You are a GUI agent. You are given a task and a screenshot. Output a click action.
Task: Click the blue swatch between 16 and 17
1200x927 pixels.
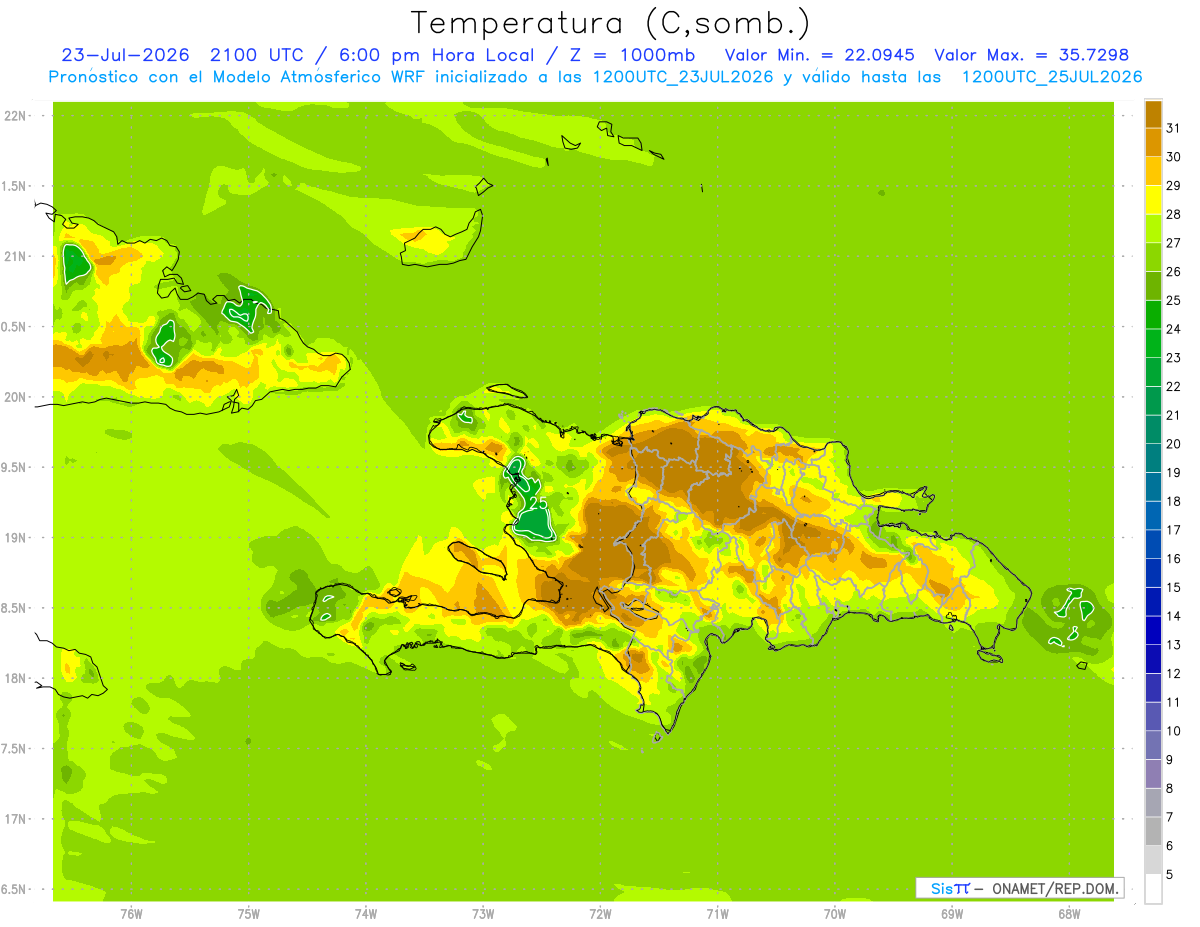pyautogui.click(x=1153, y=544)
